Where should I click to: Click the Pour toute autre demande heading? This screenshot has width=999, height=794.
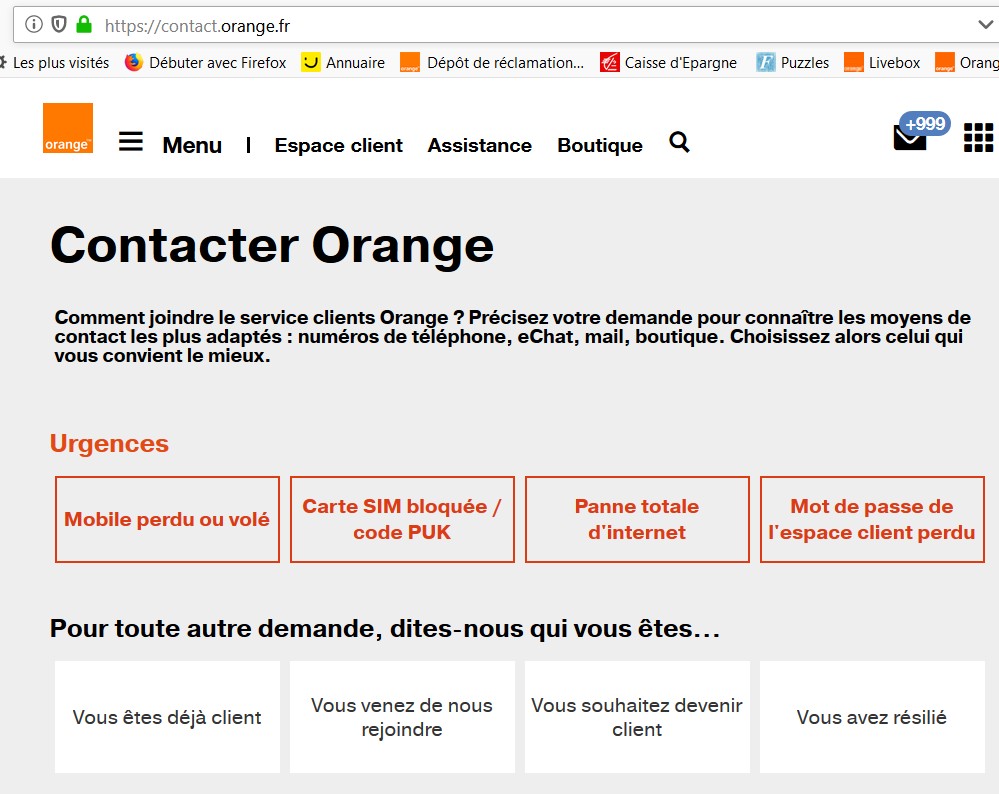pos(385,628)
